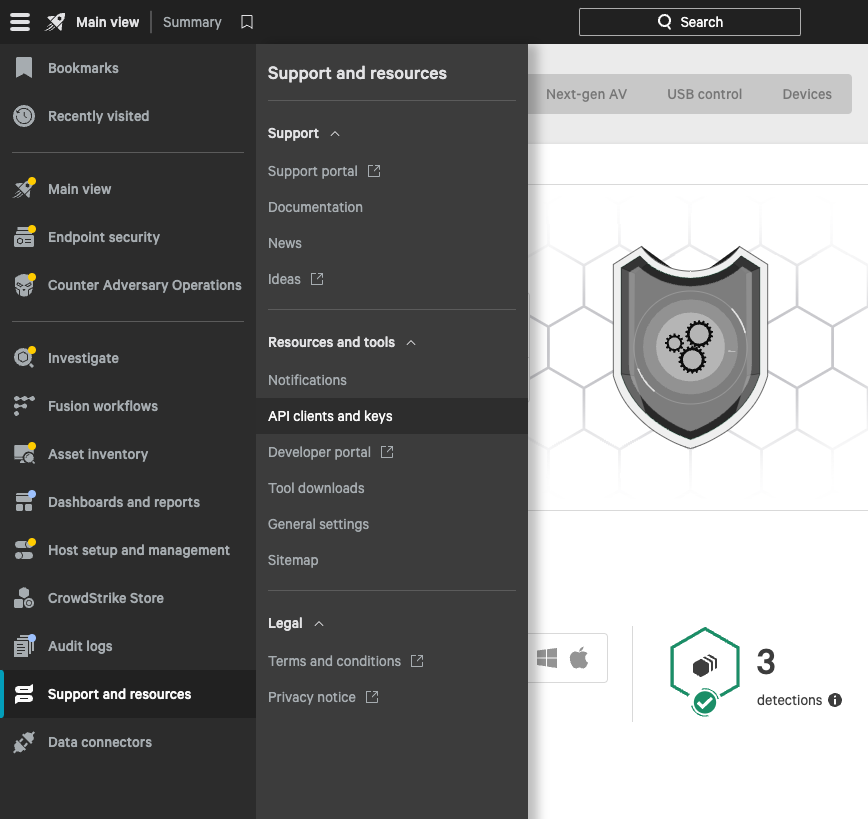868x819 pixels.
Task: Collapse Resources and tools section
Action: pos(411,343)
